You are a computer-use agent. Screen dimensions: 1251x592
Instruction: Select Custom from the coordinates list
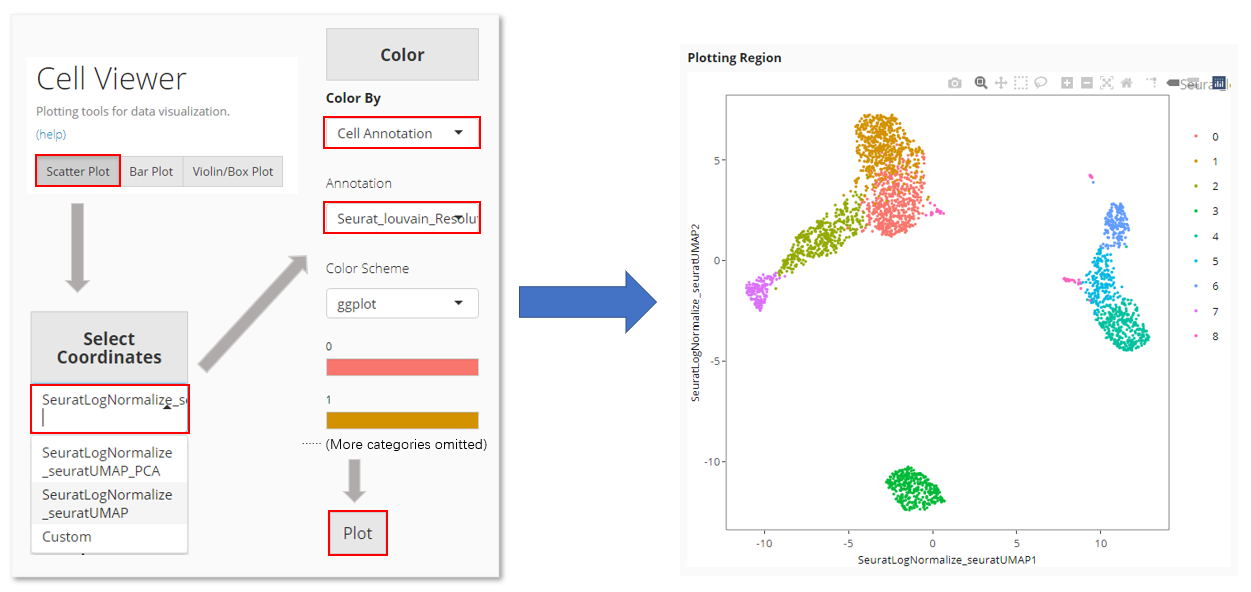(66, 536)
